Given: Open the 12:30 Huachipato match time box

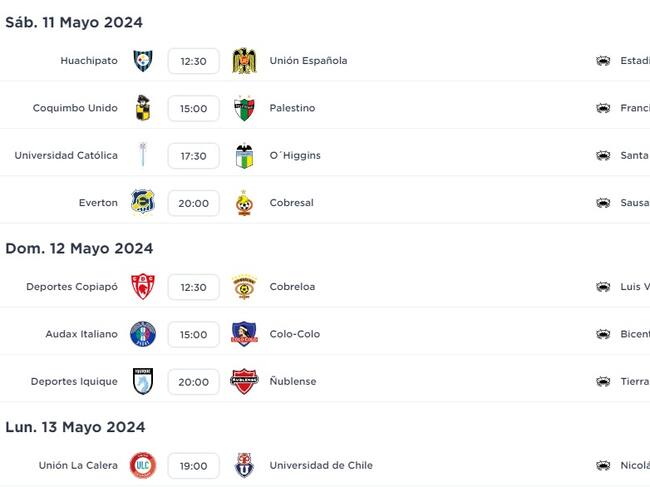Looking at the screenshot, I should click(194, 61).
